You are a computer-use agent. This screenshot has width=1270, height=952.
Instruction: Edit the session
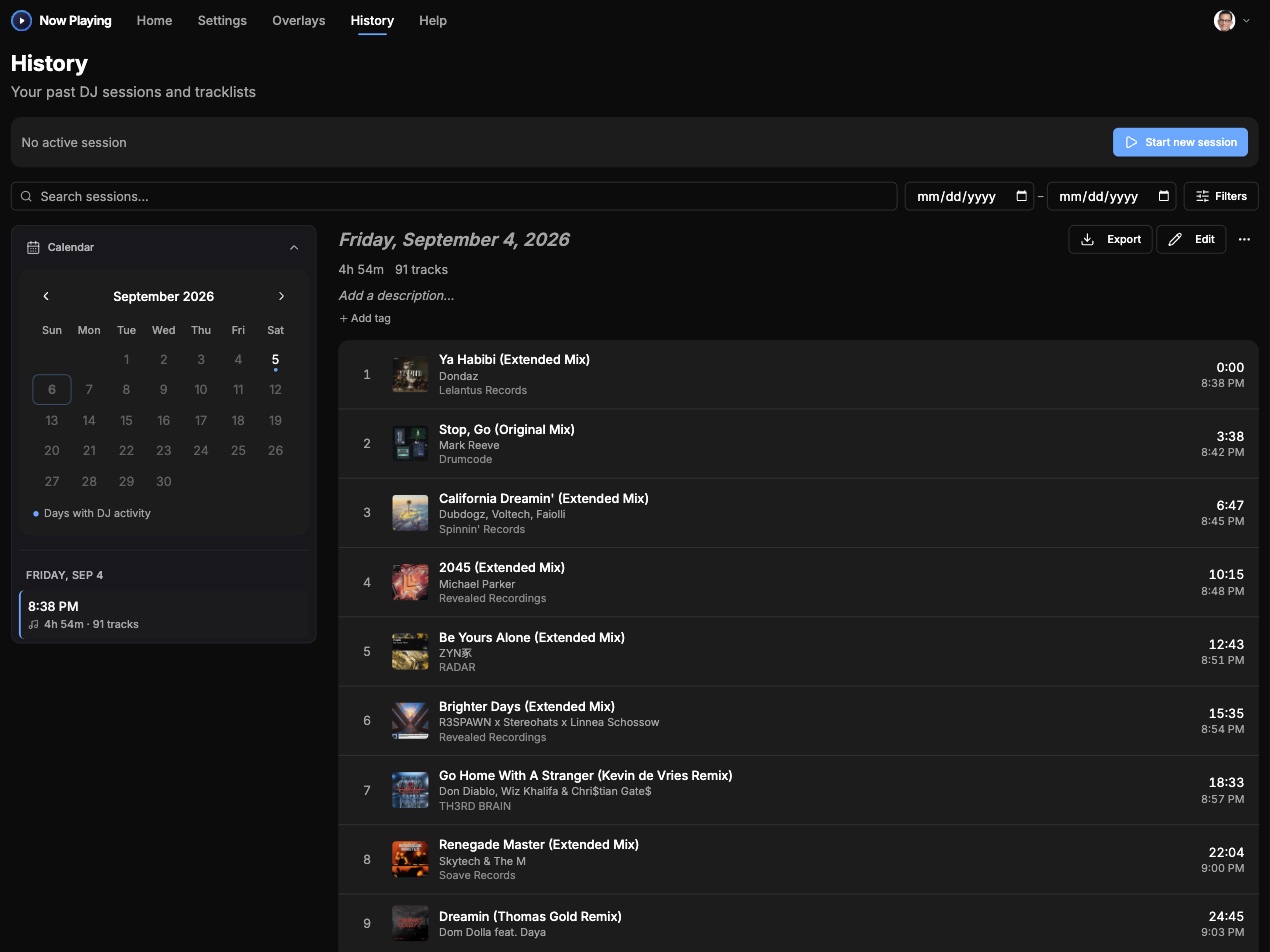coord(1191,239)
